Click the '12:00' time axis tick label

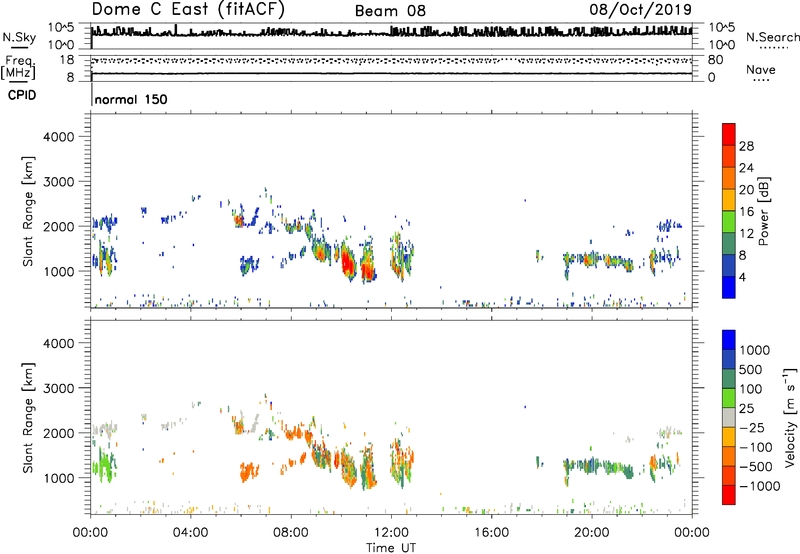click(x=391, y=533)
